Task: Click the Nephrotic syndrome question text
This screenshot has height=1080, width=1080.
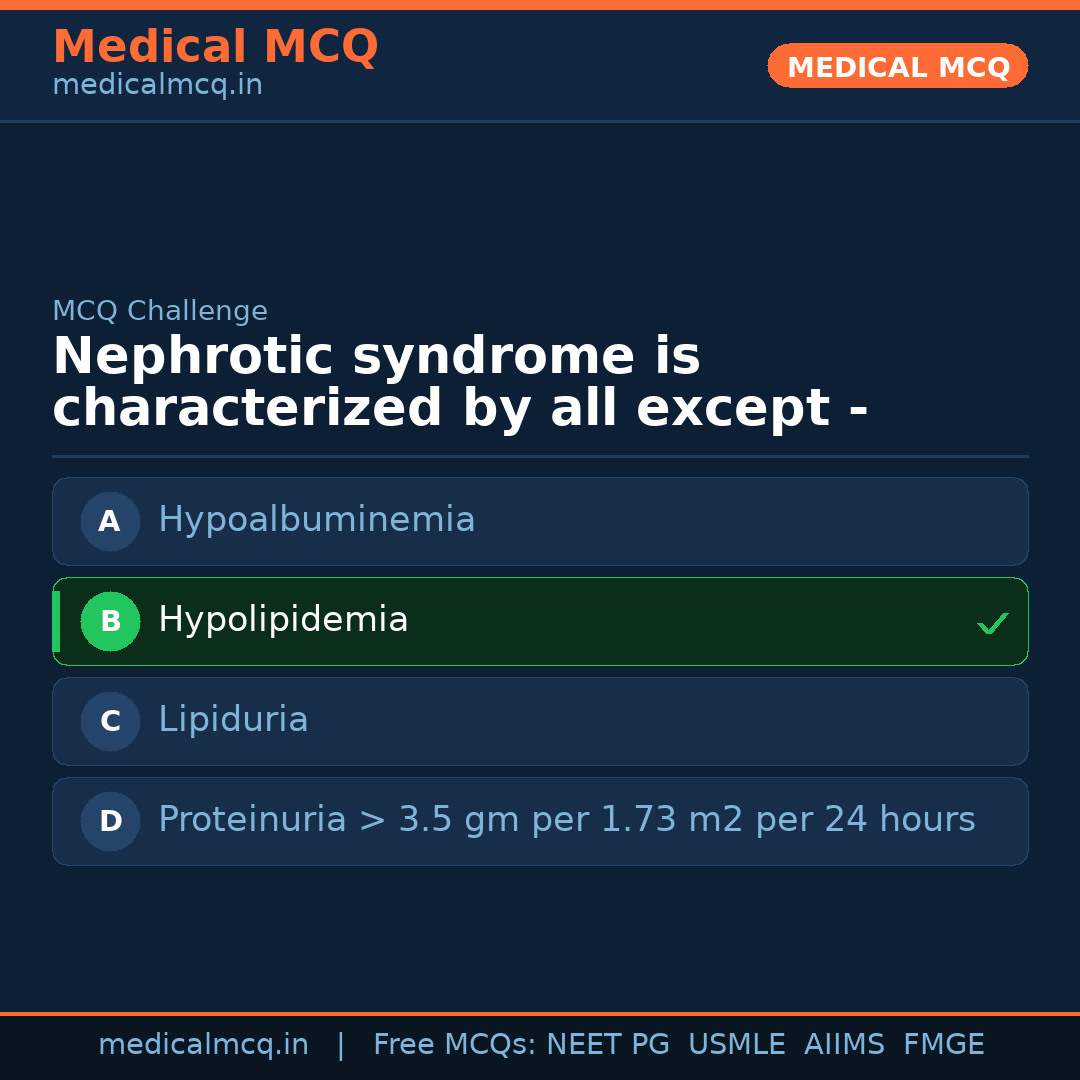Action: [x=460, y=383]
